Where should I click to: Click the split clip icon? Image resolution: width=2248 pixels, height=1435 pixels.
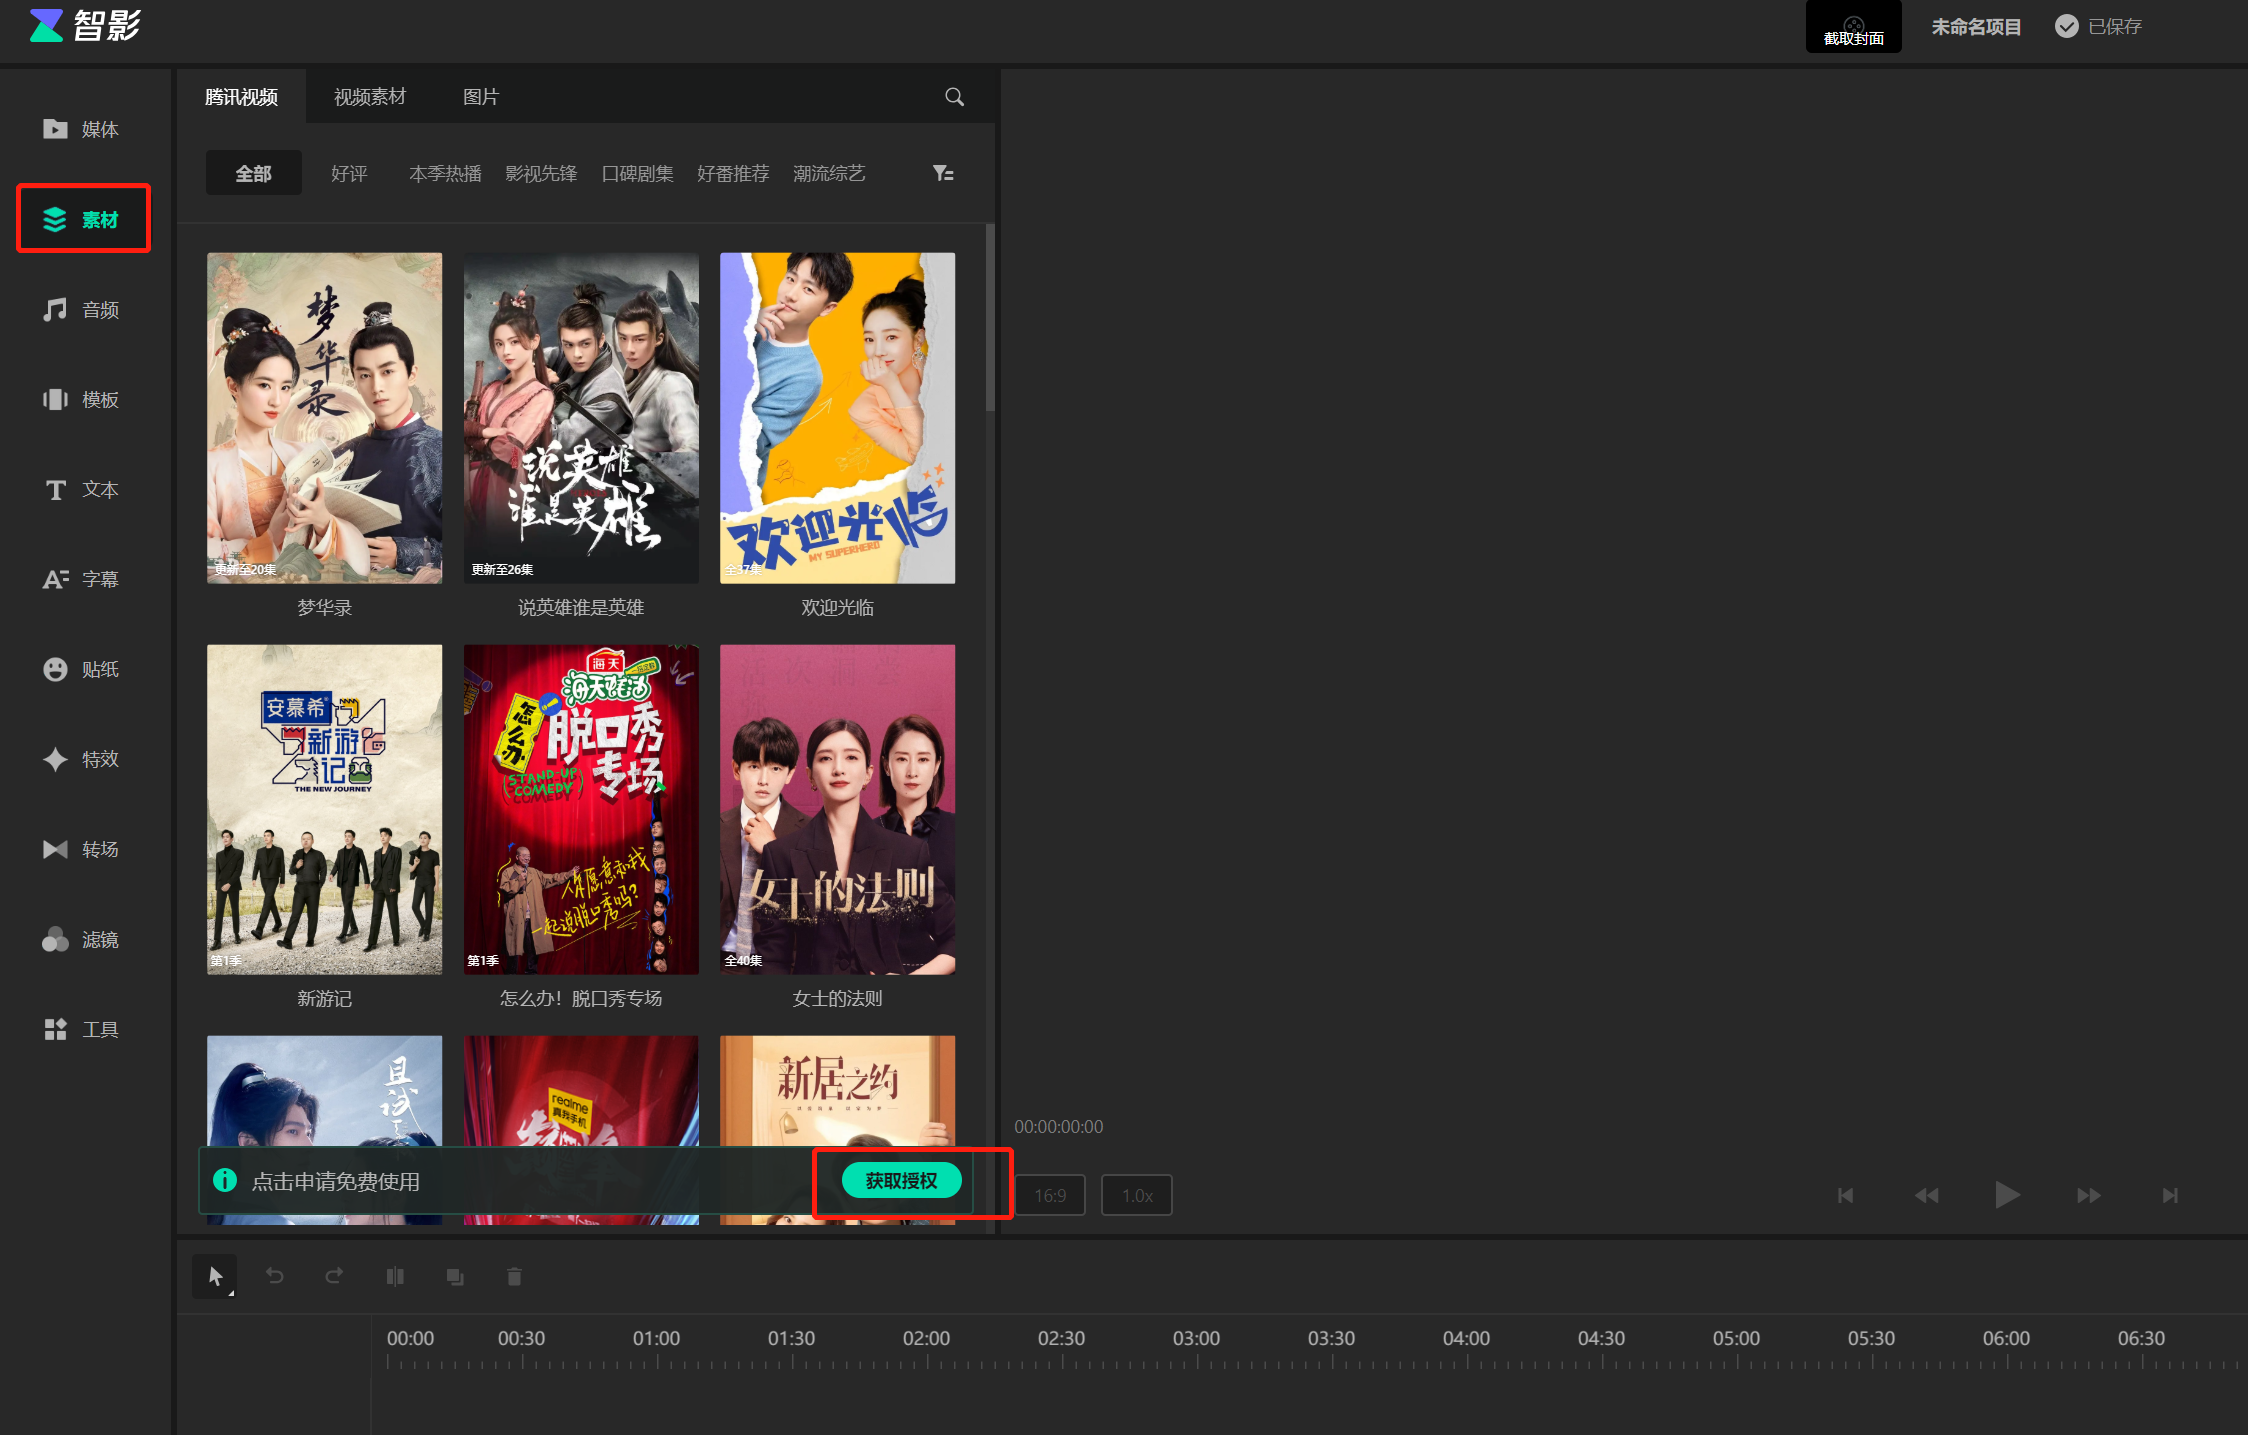(395, 1276)
